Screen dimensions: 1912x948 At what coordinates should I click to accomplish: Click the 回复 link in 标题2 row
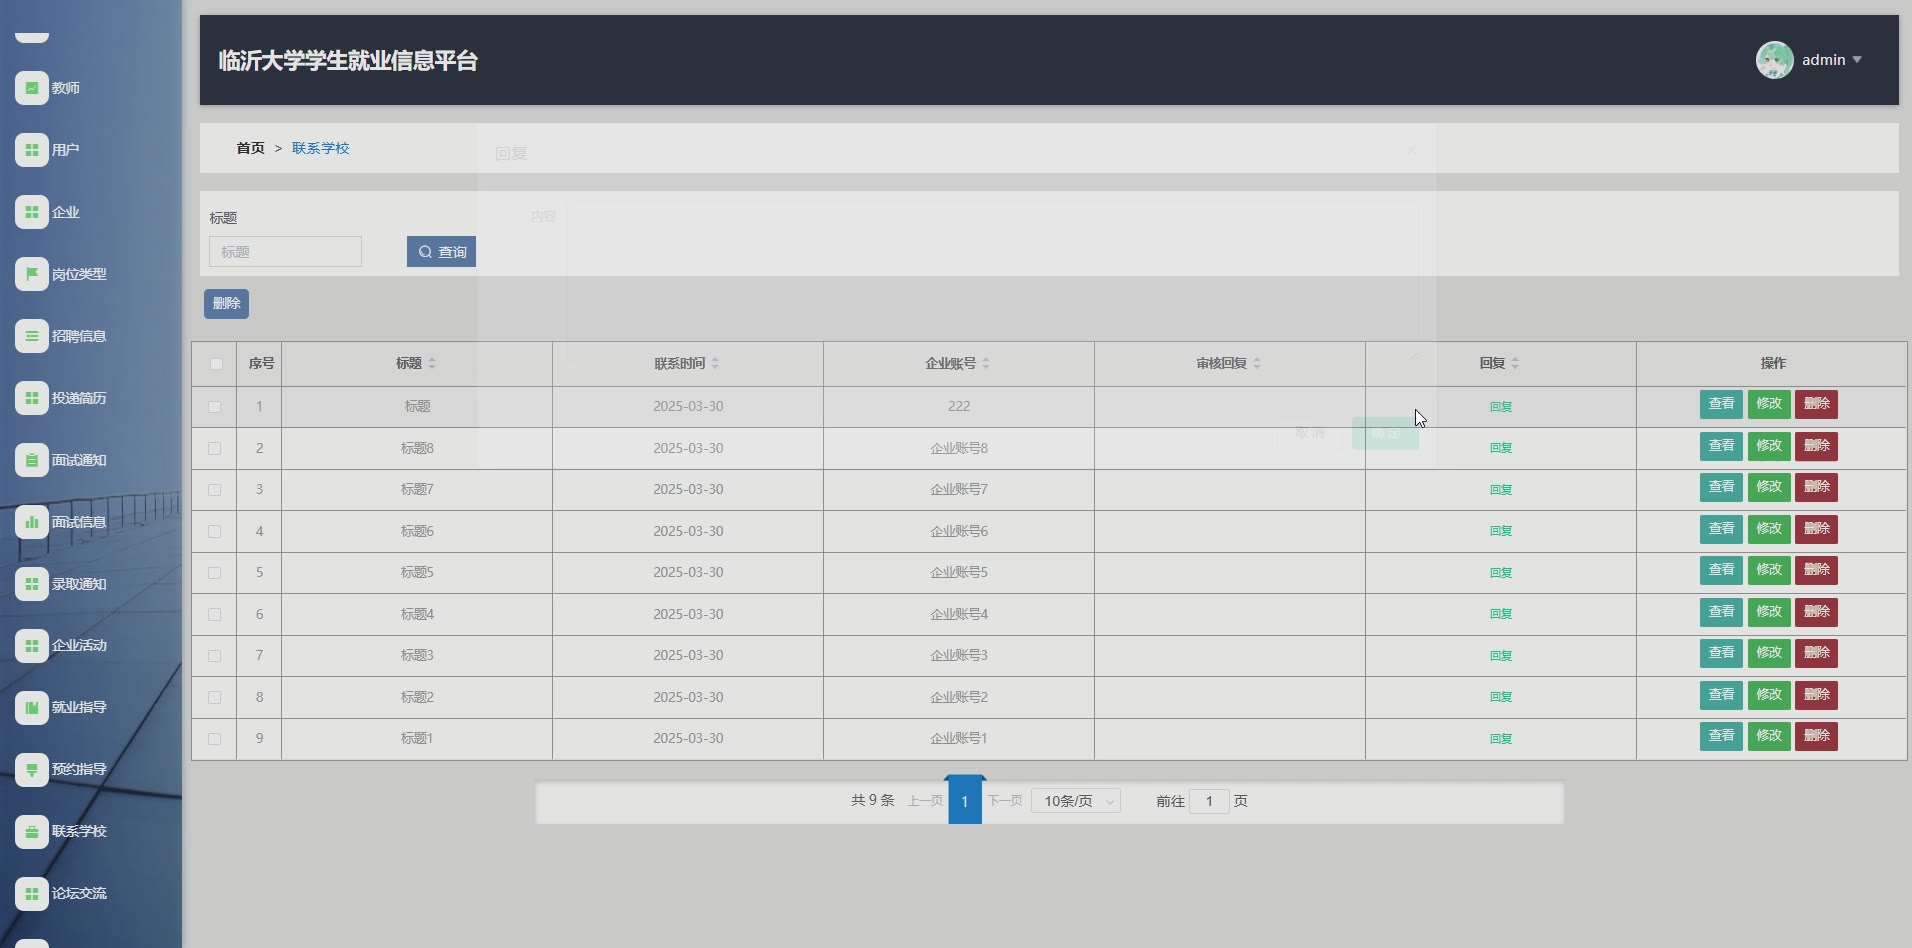1501,697
